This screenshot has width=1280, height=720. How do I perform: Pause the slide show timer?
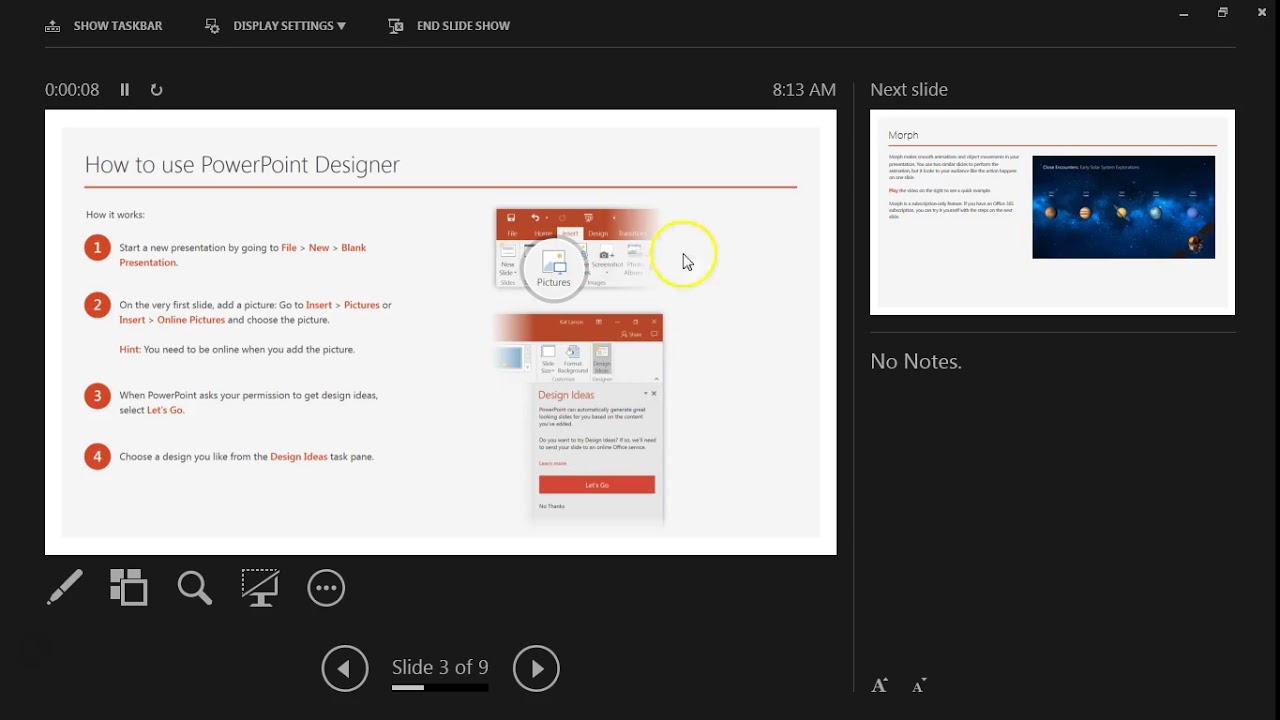pos(125,89)
